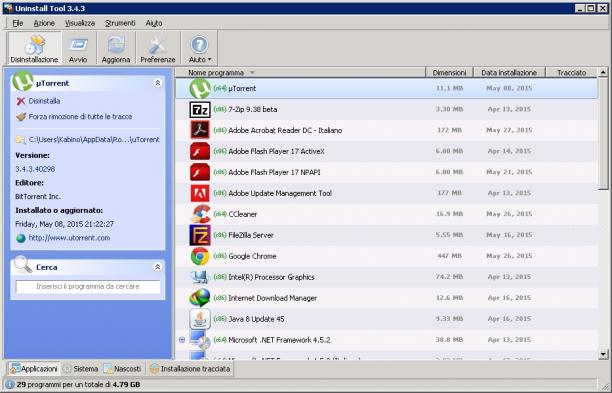Click the May 16, 2015 date for FileZilla

(x=509, y=235)
